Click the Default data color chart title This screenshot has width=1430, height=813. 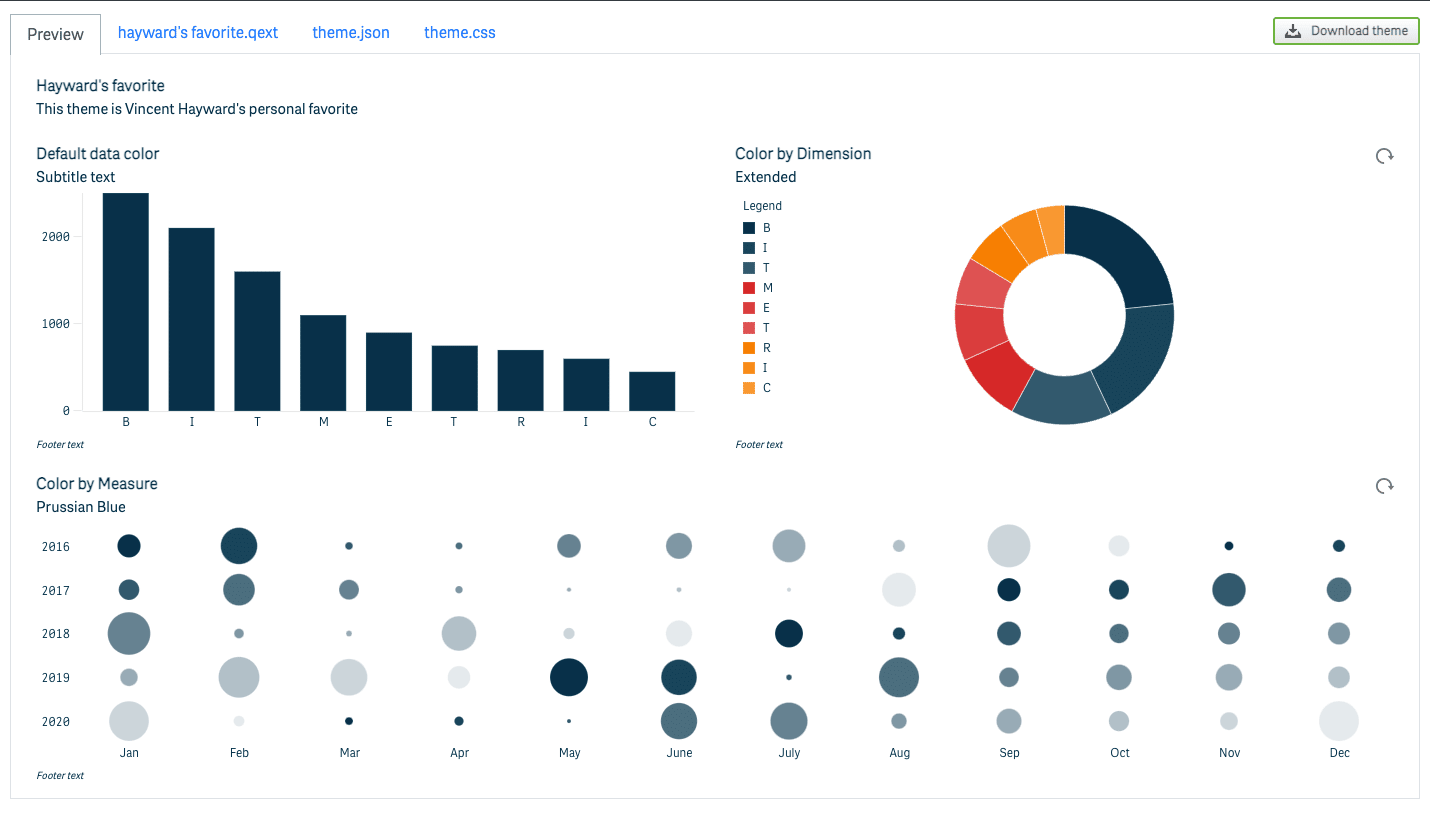click(98, 154)
